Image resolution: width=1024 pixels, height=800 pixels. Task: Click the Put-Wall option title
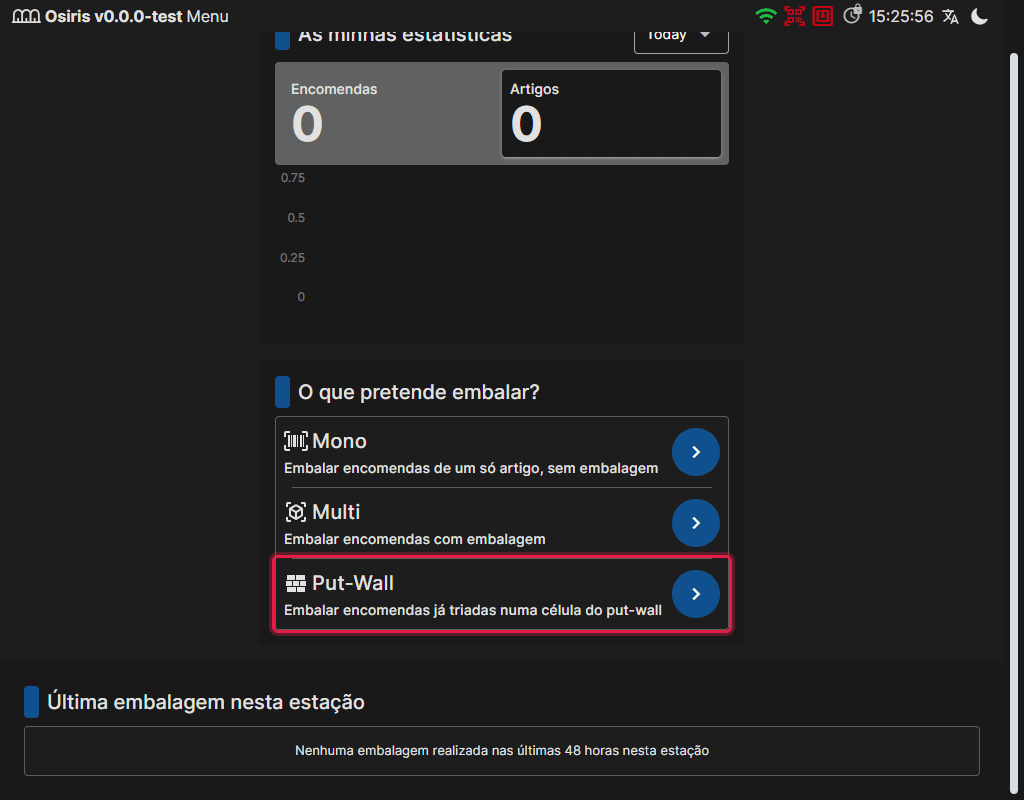353,583
